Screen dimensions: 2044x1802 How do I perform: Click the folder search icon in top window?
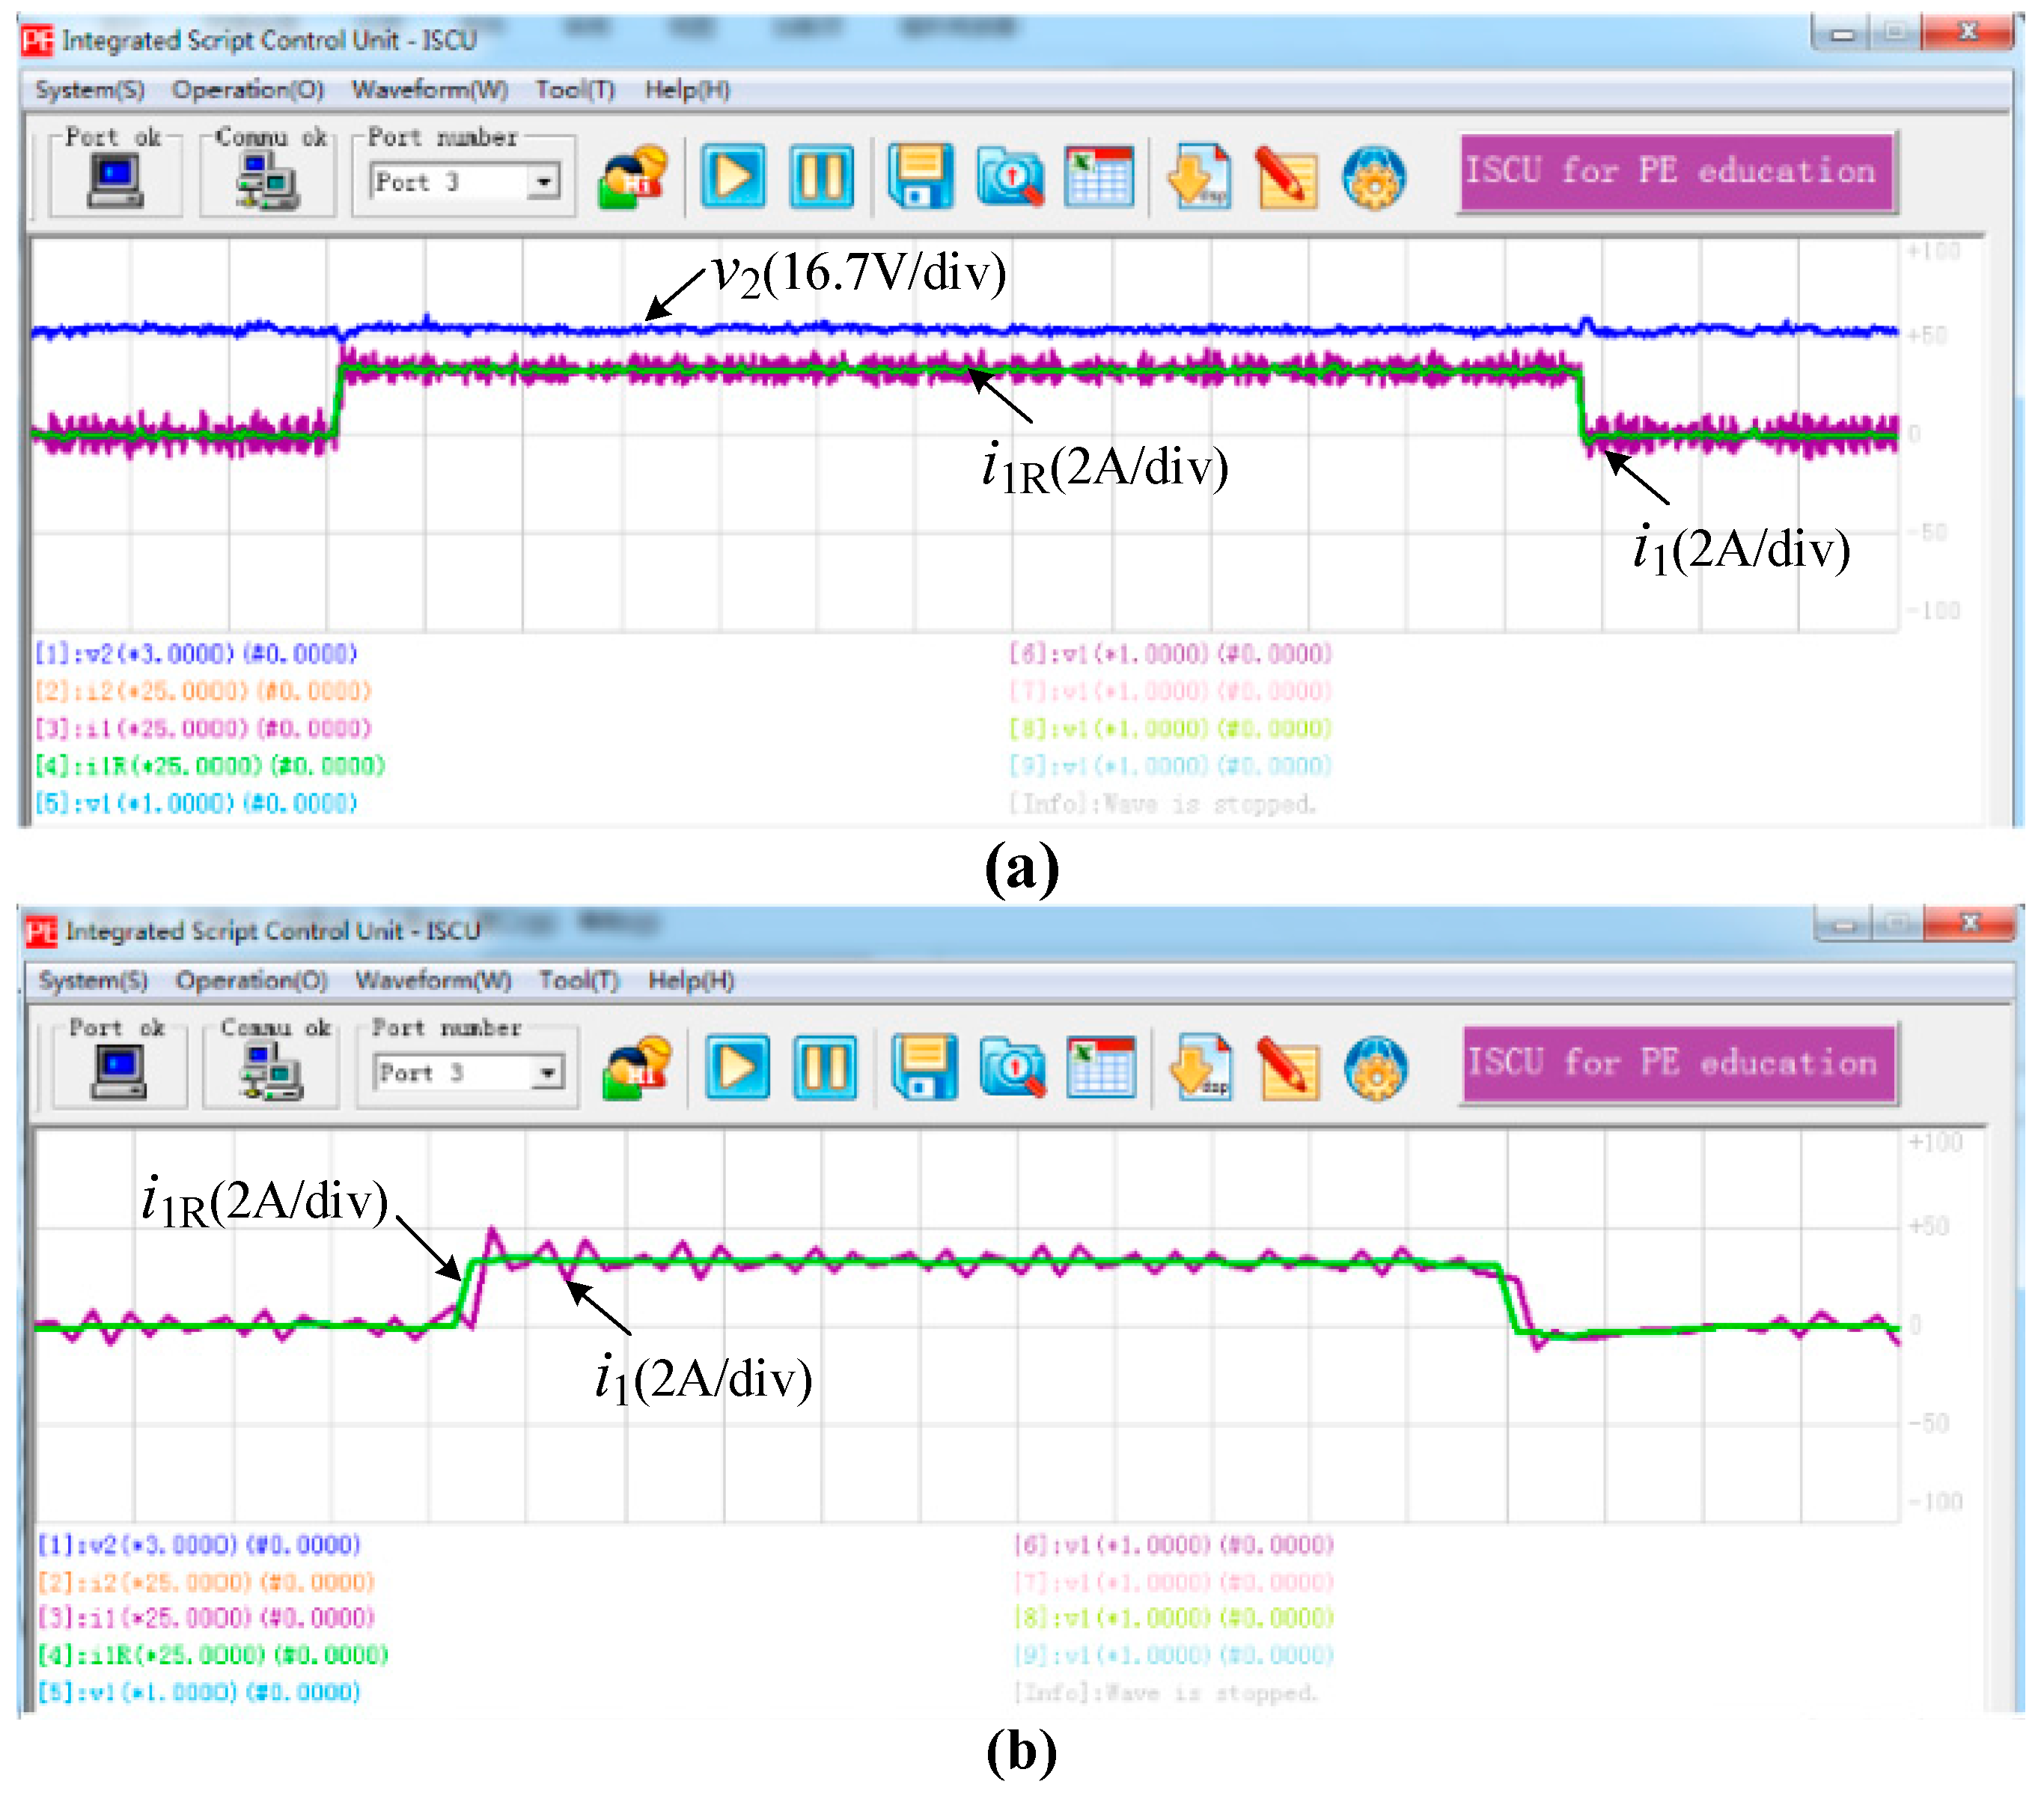[1010, 177]
